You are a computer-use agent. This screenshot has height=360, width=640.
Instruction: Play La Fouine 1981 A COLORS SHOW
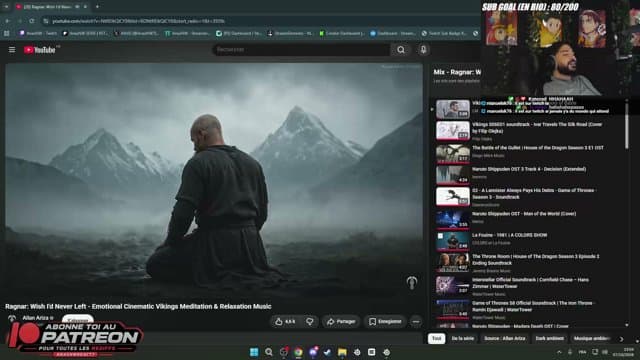coord(509,235)
